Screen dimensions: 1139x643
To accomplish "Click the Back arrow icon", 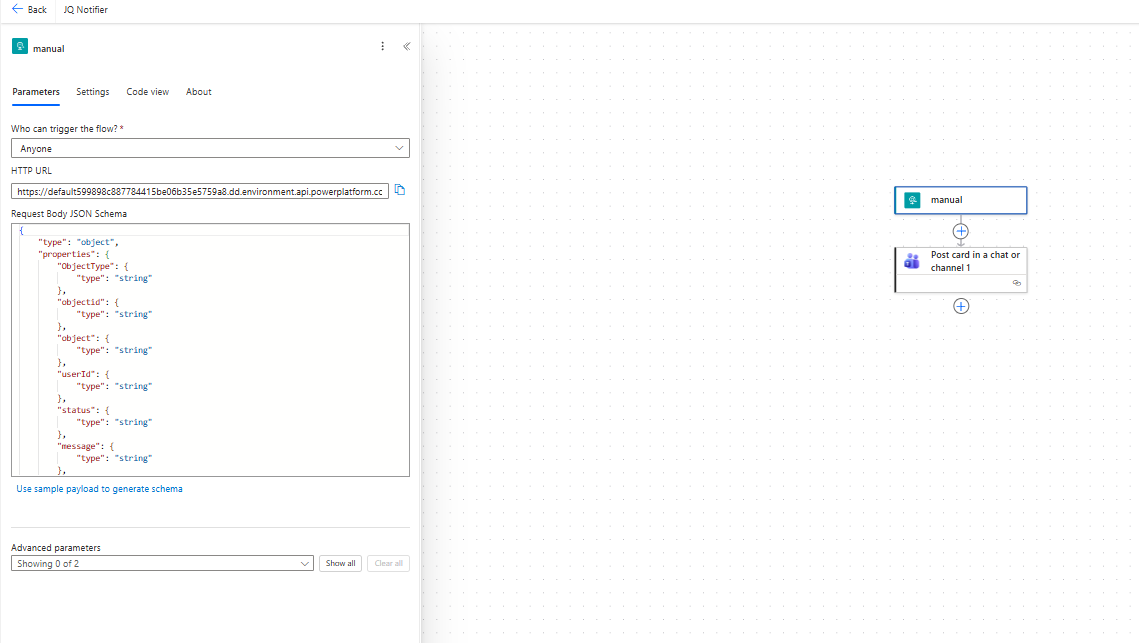I will pyautogui.click(x=17, y=9).
